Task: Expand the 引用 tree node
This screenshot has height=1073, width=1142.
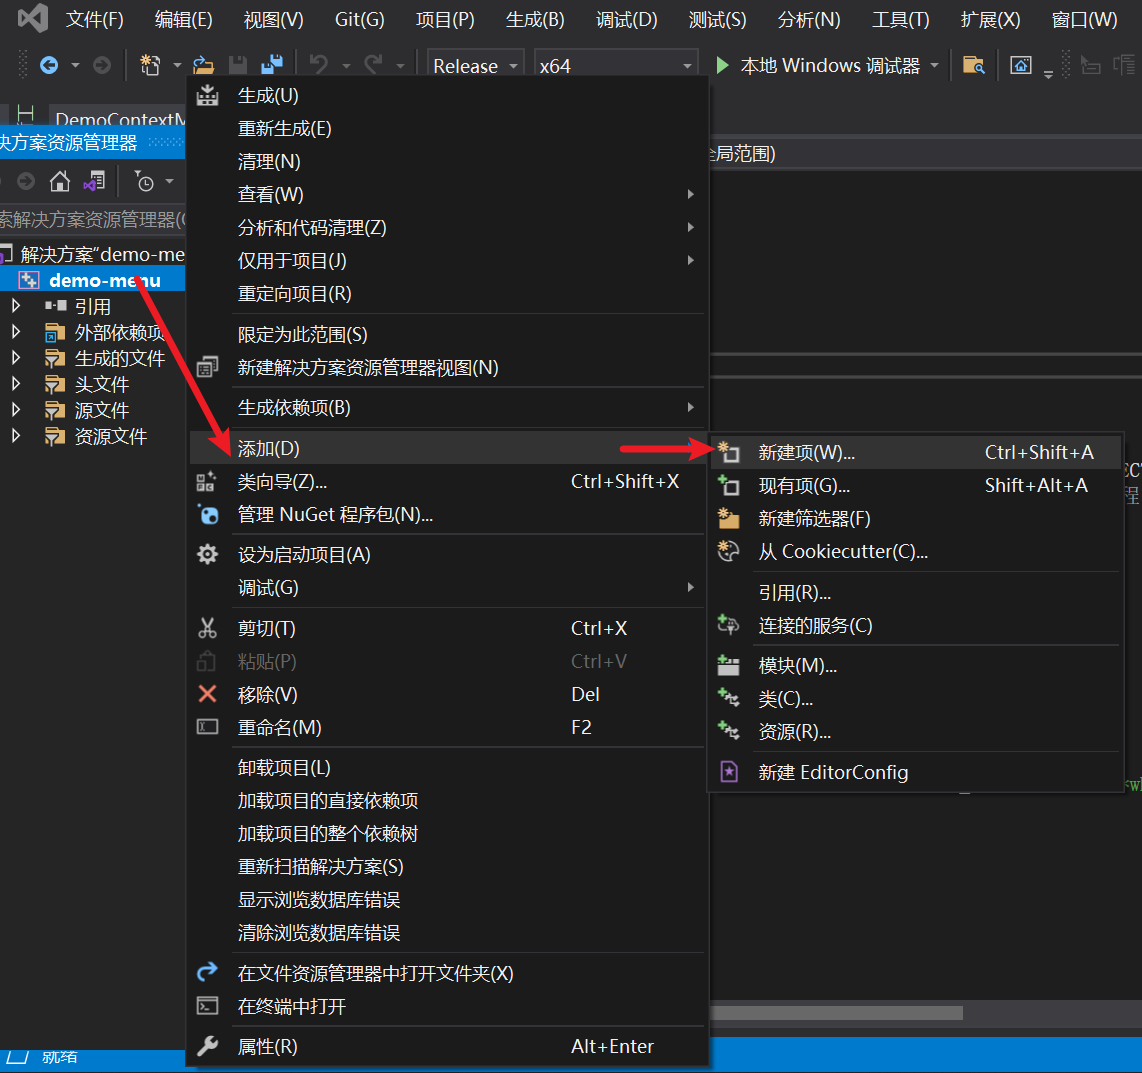Action: point(16,306)
